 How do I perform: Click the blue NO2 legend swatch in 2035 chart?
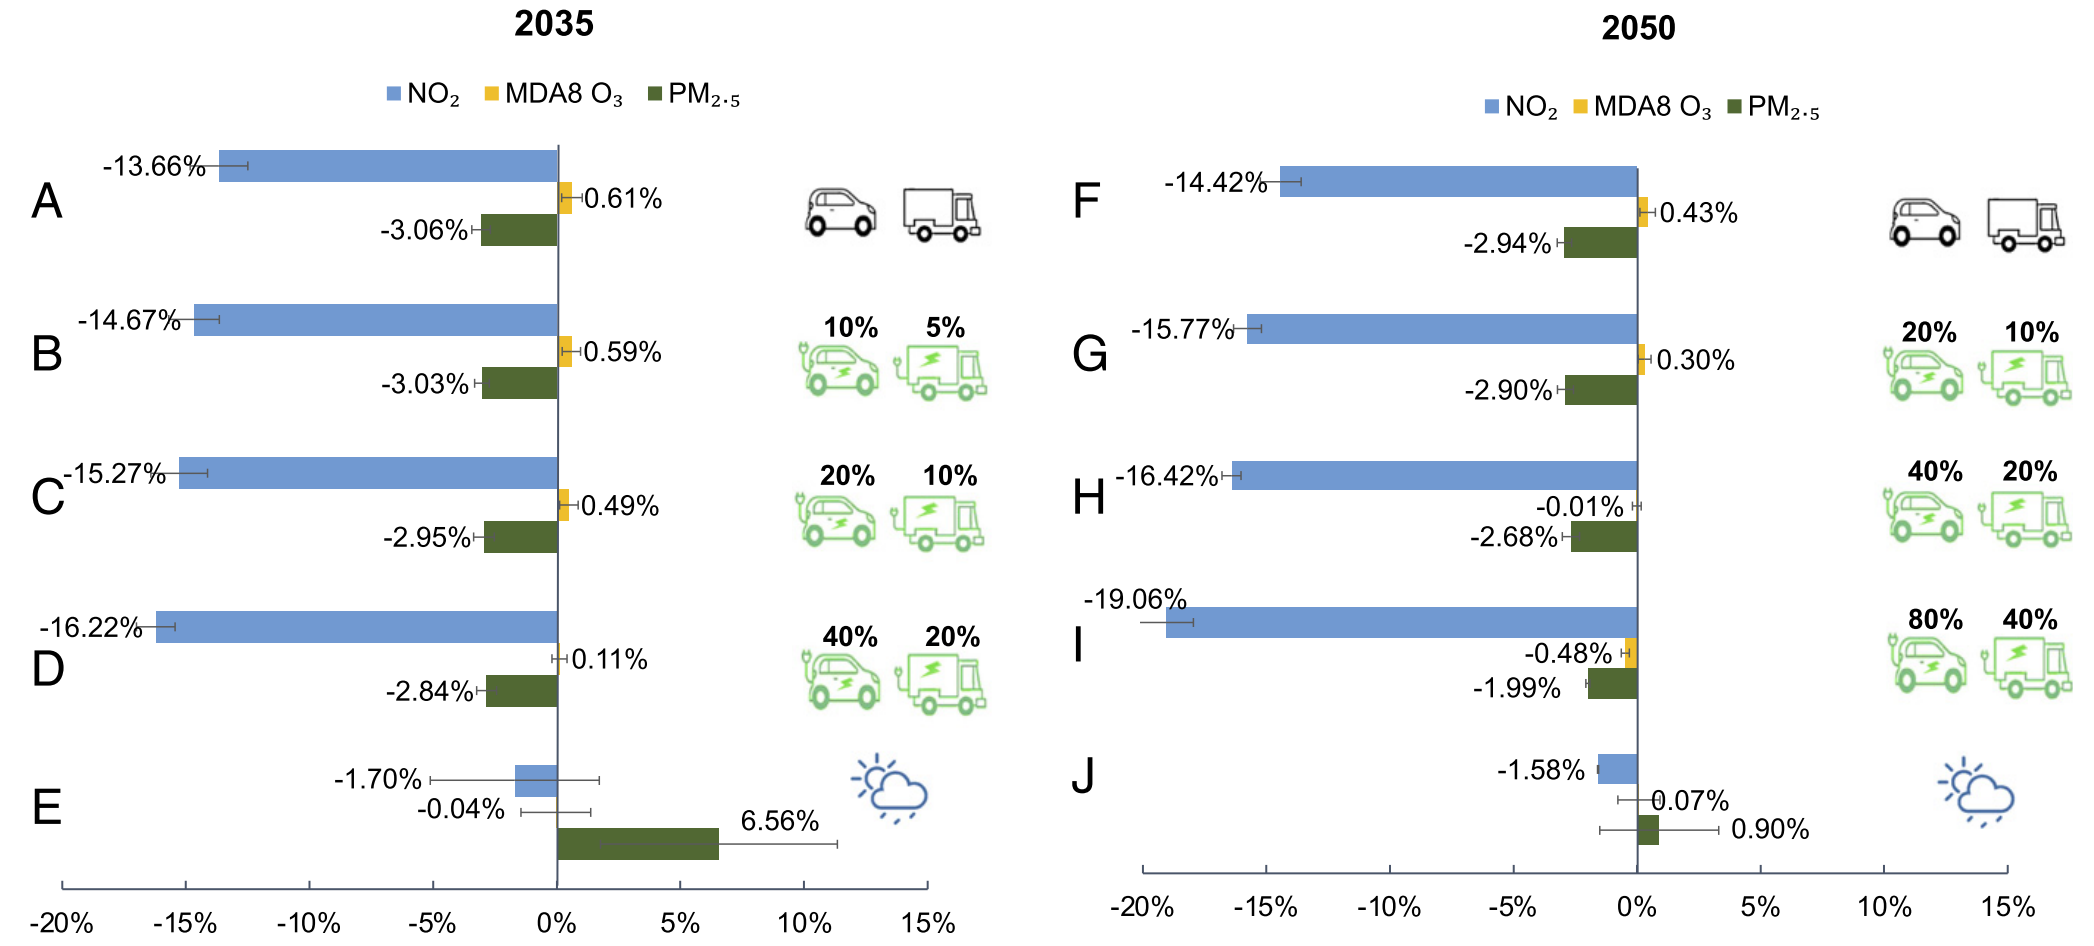[x=394, y=94]
